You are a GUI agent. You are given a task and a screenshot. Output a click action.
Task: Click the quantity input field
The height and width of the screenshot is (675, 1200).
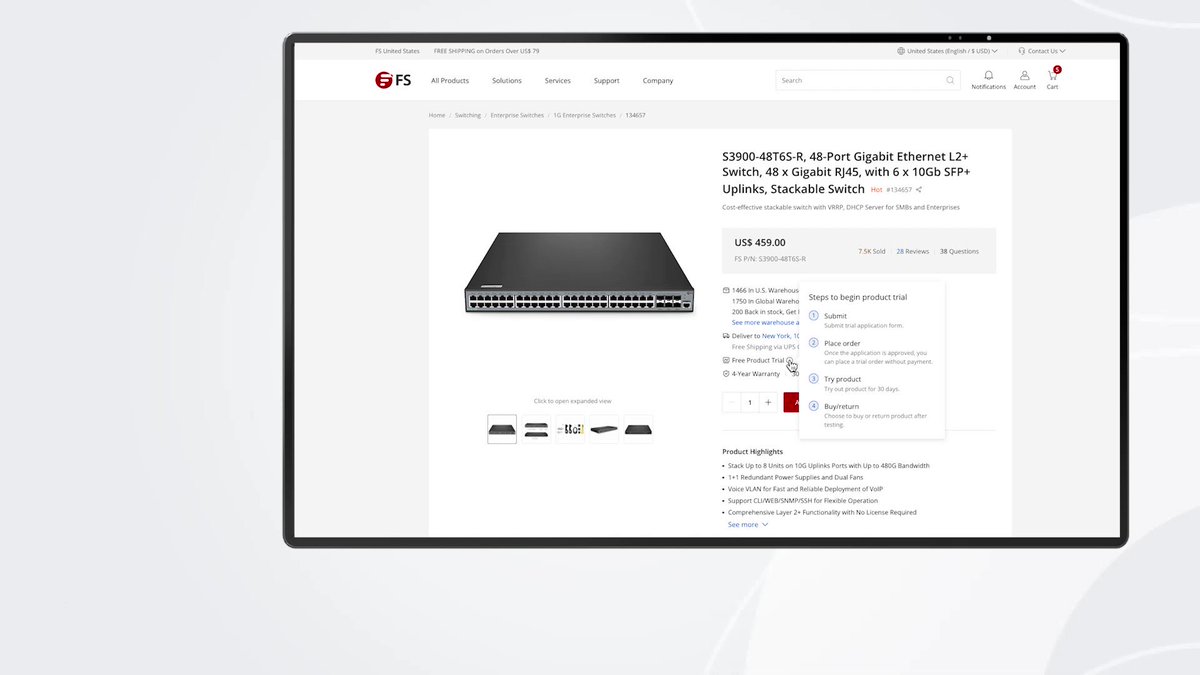(750, 402)
